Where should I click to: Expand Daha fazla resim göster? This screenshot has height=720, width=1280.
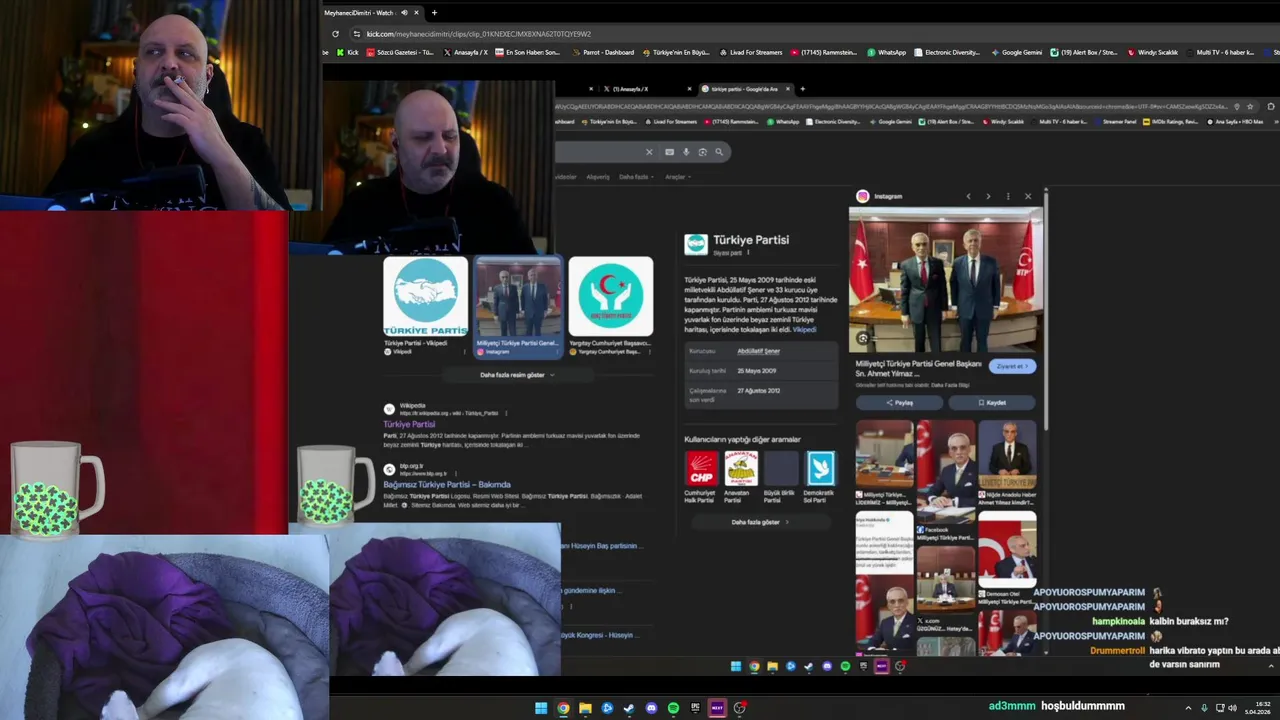(x=517, y=375)
